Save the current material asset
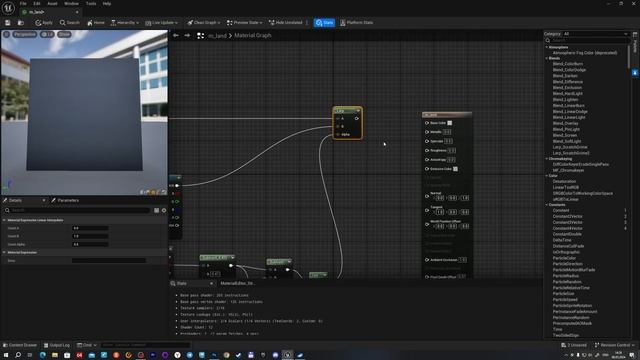The width and height of the screenshot is (640, 360). click(7, 23)
